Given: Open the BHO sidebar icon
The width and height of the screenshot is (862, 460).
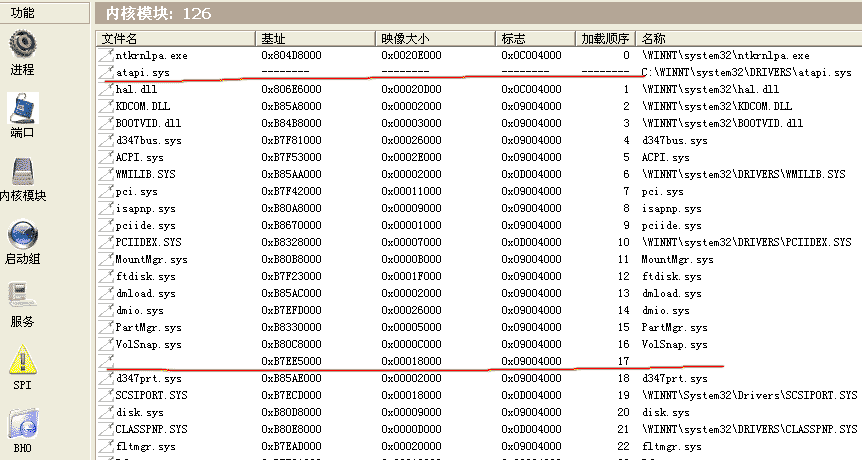Looking at the screenshot, I should (23, 423).
